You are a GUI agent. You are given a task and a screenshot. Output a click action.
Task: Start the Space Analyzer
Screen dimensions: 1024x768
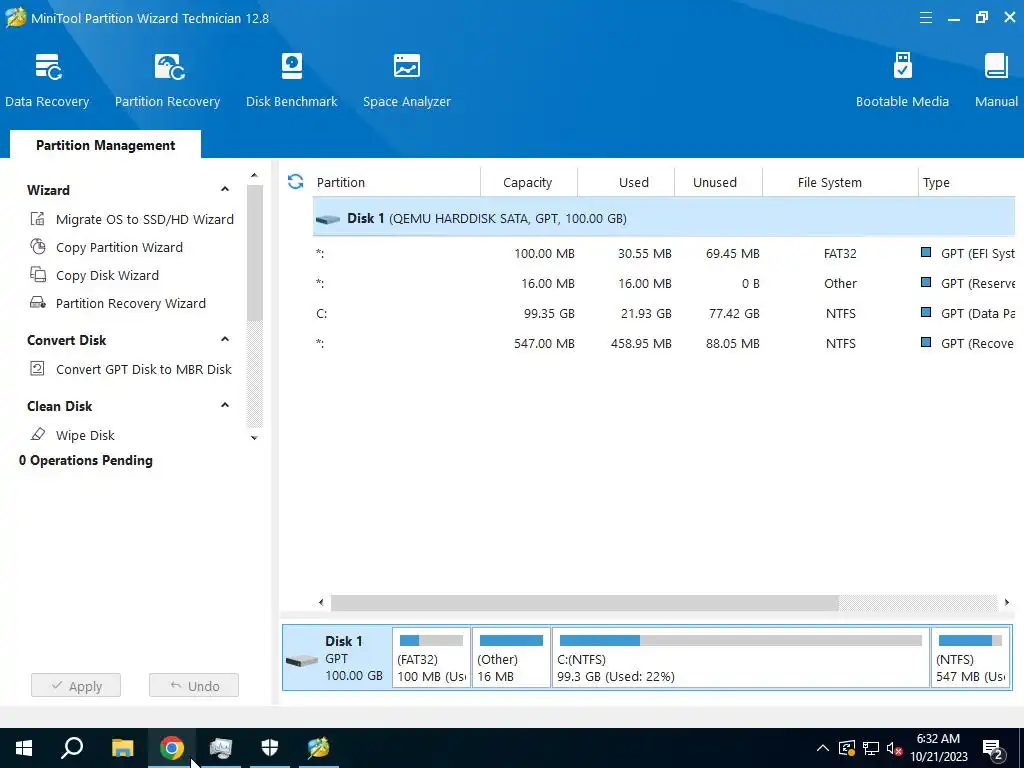pos(406,80)
